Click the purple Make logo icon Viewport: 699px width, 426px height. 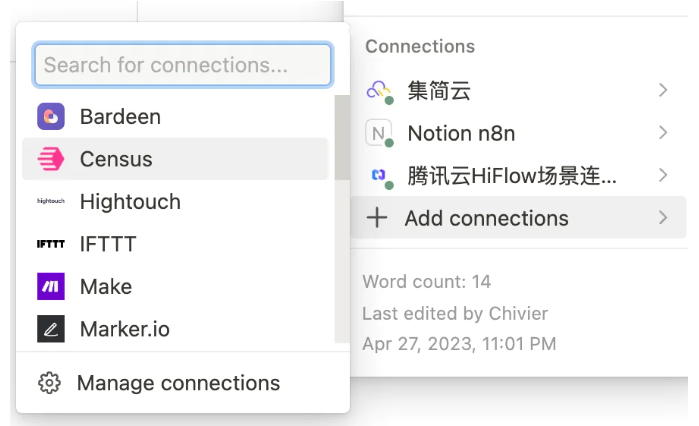(51, 286)
